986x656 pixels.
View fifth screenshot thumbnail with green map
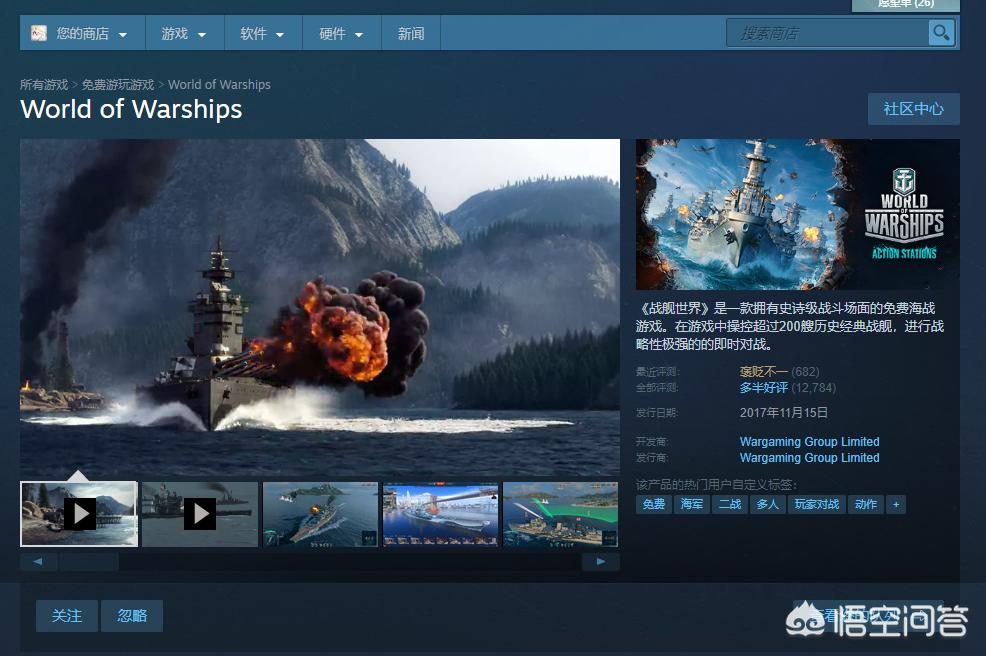pos(561,514)
